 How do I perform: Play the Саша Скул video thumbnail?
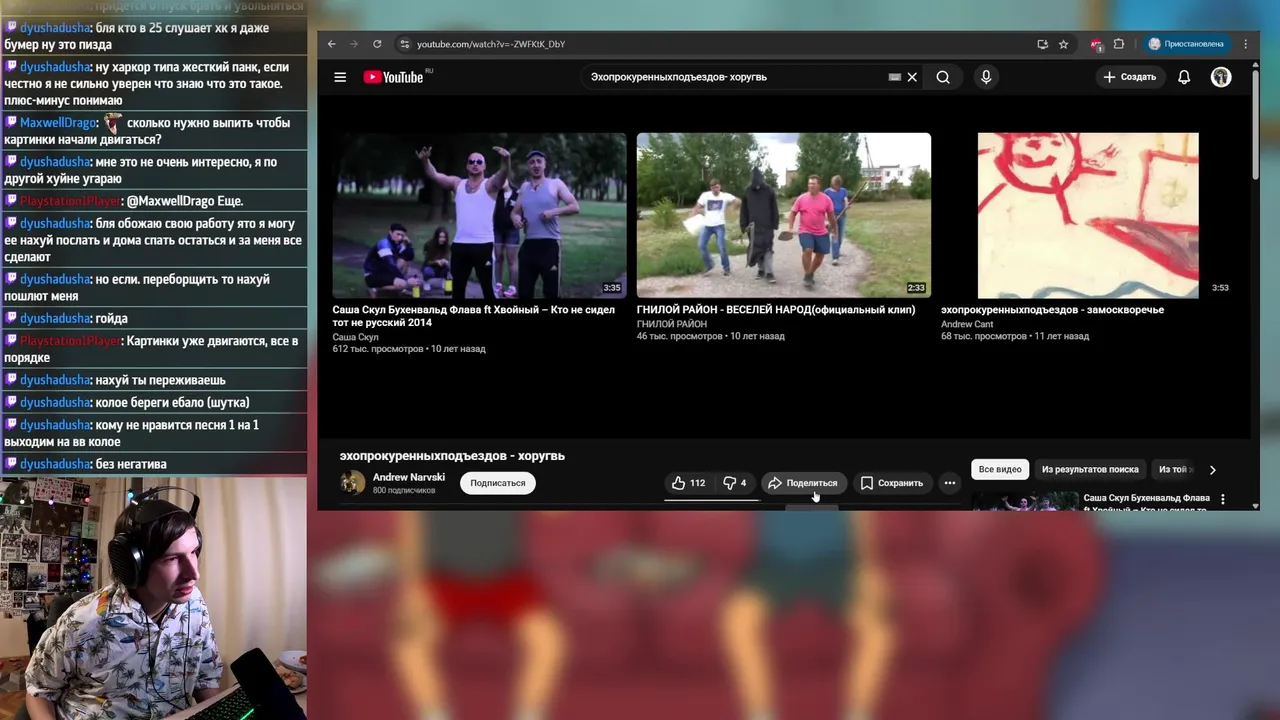[x=479, y=215]
